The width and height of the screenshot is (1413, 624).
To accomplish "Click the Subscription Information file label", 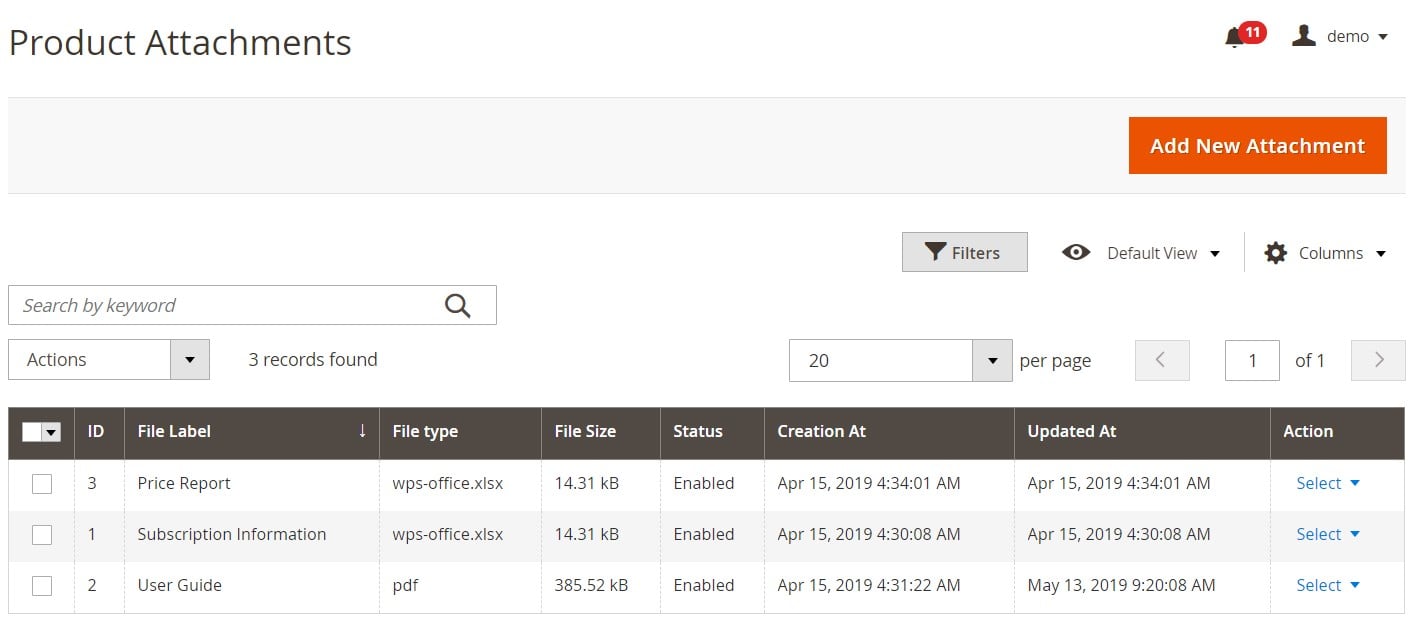I will [x=232, y=534].
